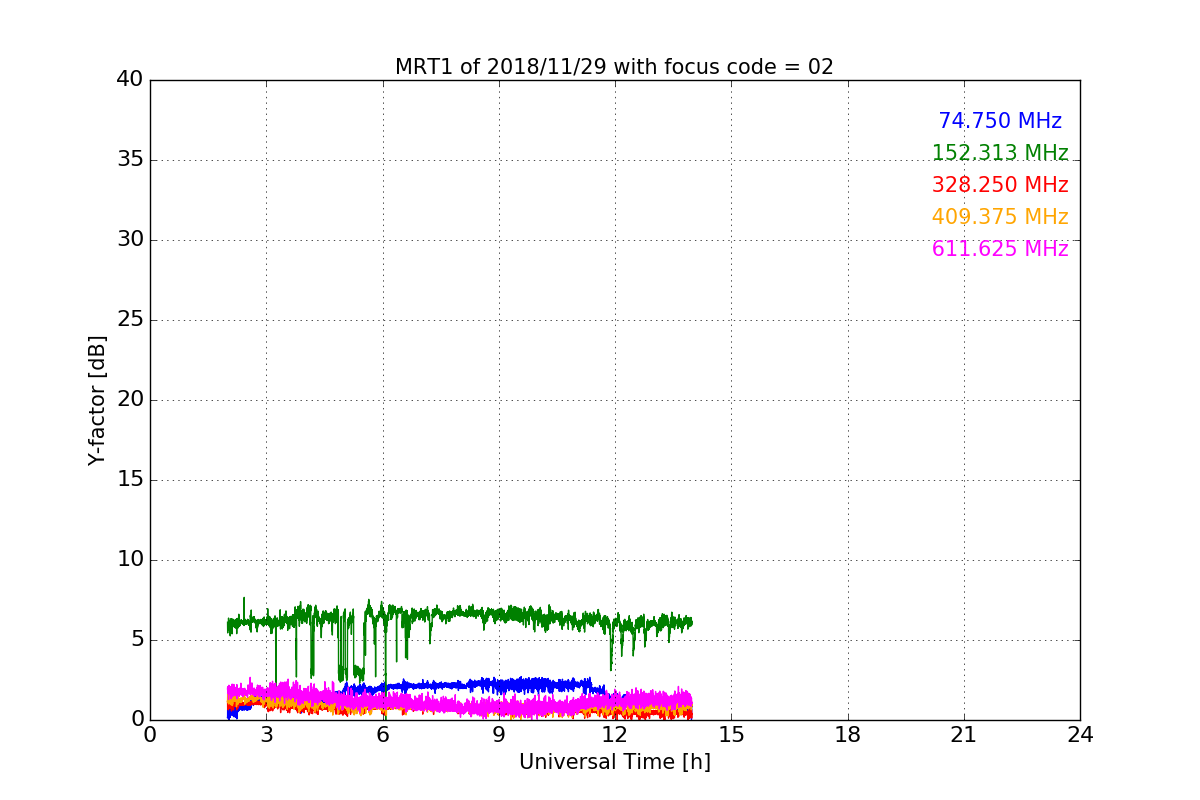
Task: Click the x-axis tick value 12
Action: tap(615, 734)
